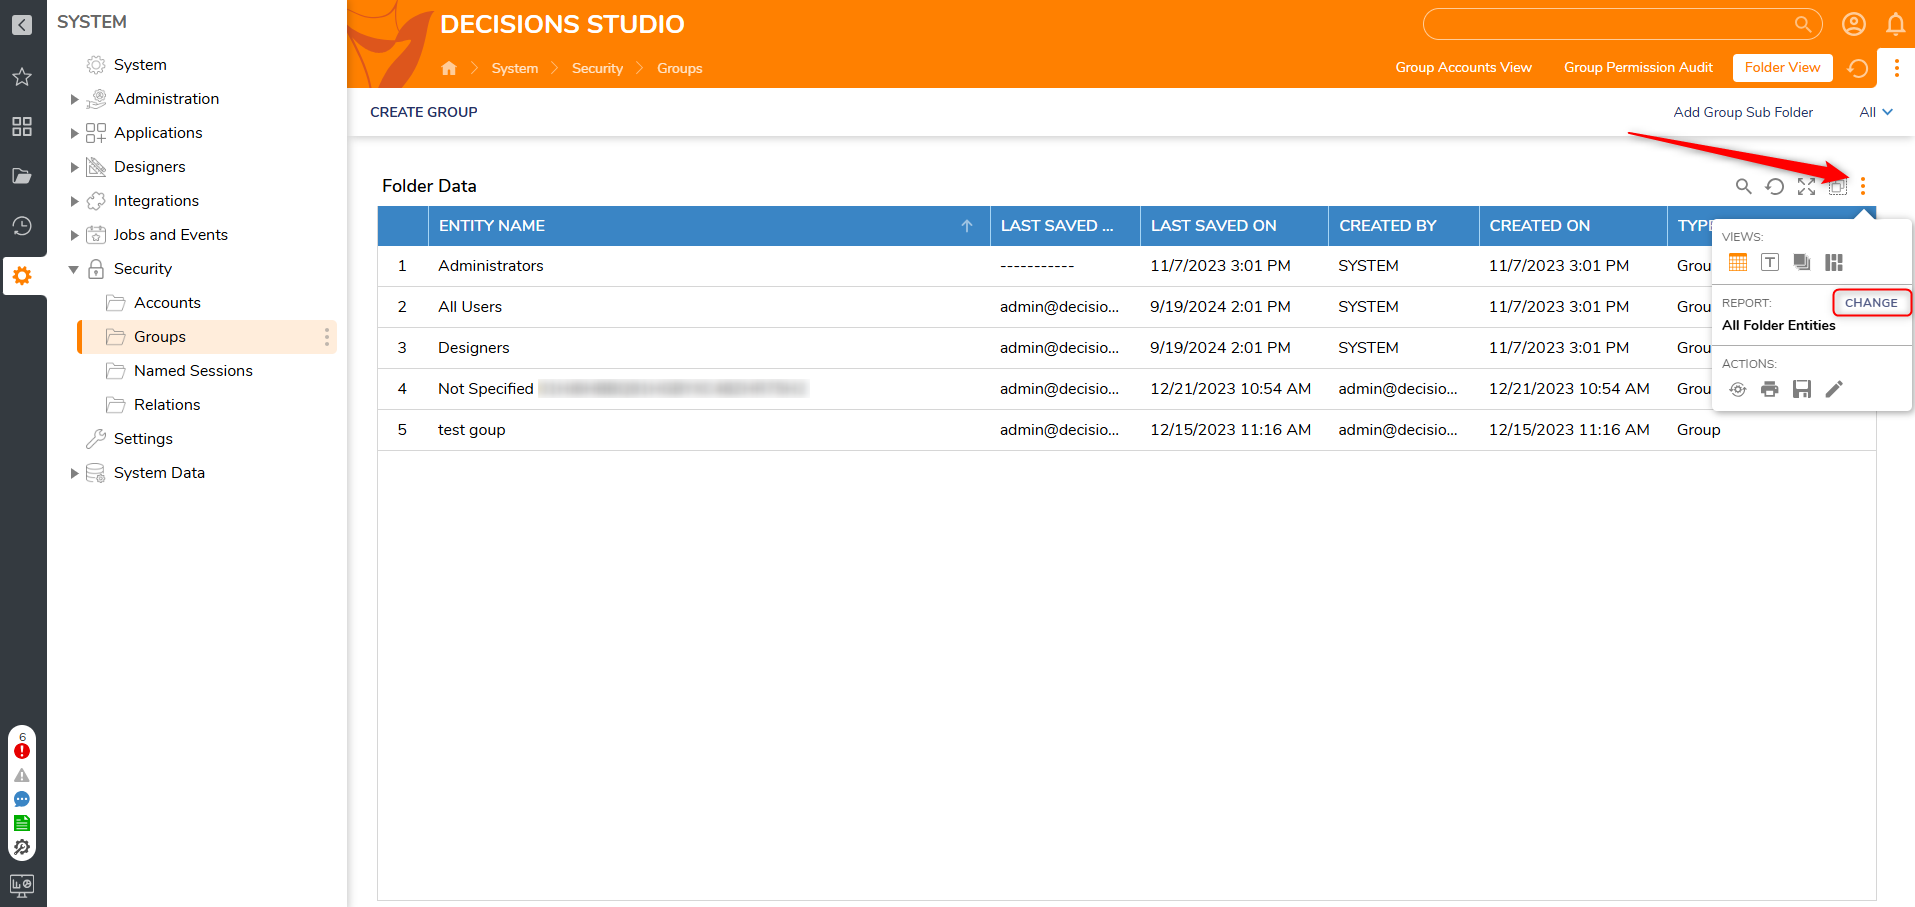Close the report three-dot options menu
Viewport: 1915px width, 907px height.
click(1863, 186)
